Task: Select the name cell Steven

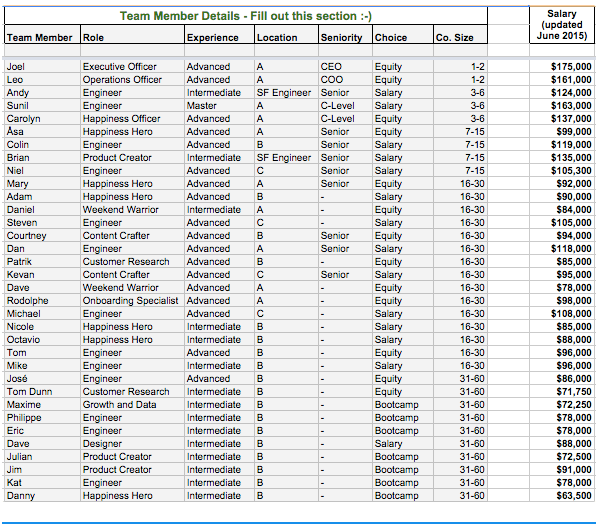Action: click(42, 223)
